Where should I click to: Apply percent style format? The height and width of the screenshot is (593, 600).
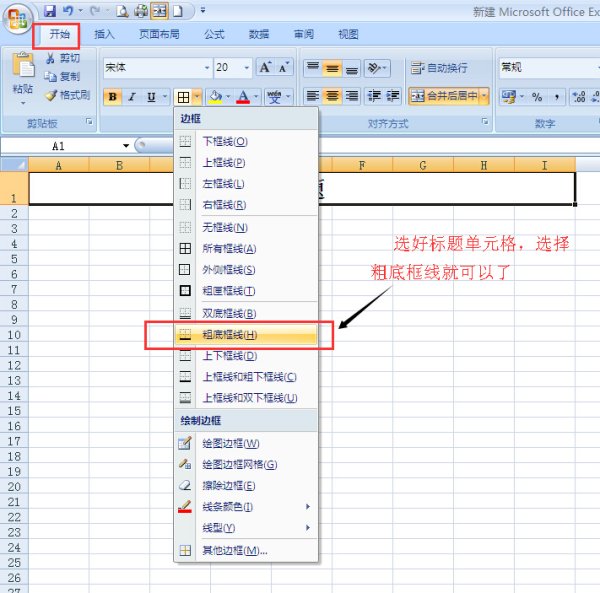[x=537, y=97]
